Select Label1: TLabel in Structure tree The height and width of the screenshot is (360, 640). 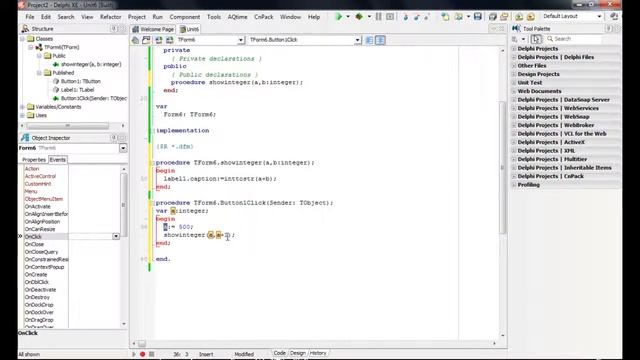[78, 90]
